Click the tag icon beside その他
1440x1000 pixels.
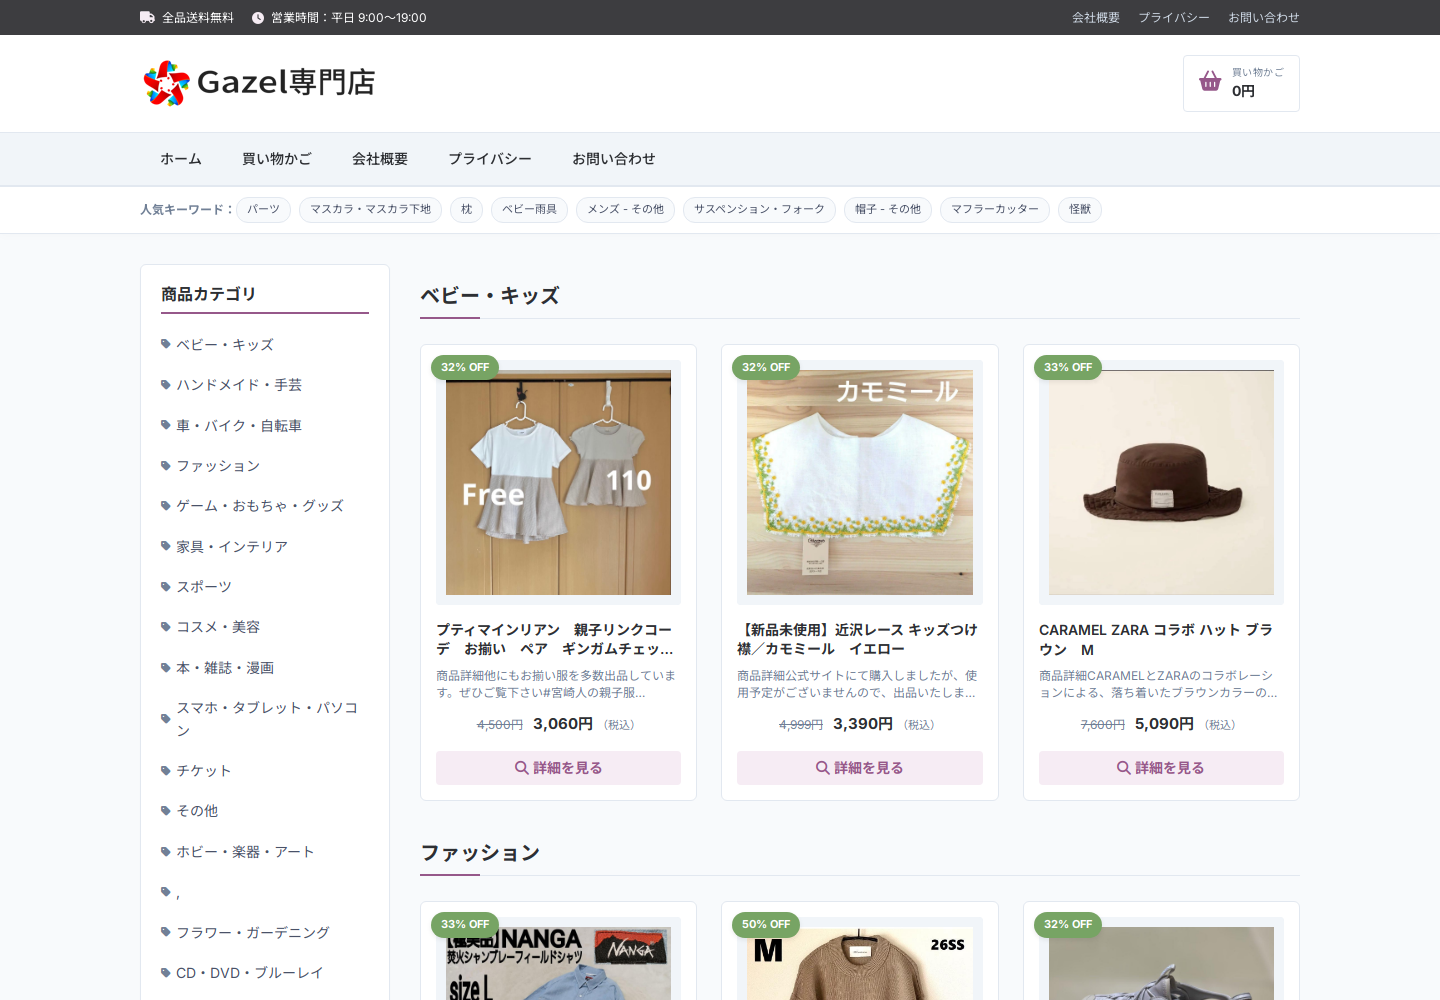pyautogui.click(x=166, y=810)
